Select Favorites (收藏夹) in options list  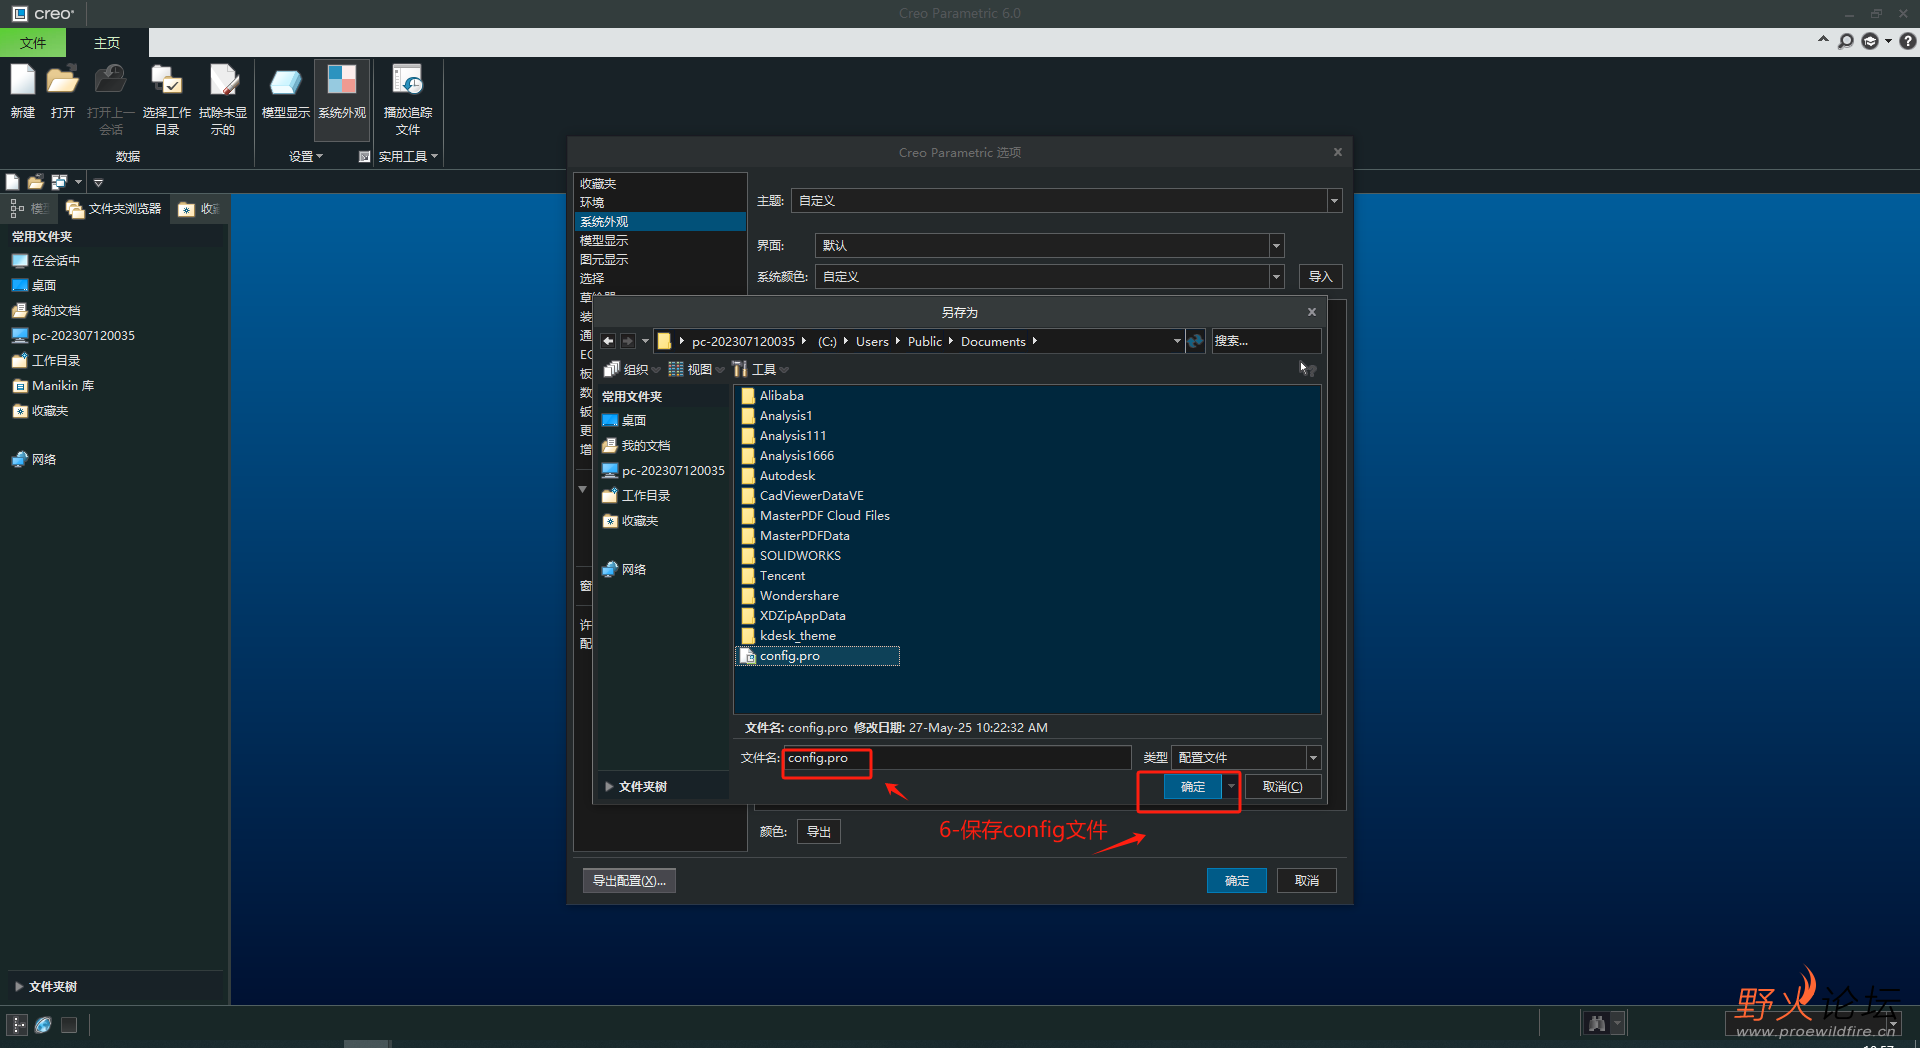[x=660, y=184]
